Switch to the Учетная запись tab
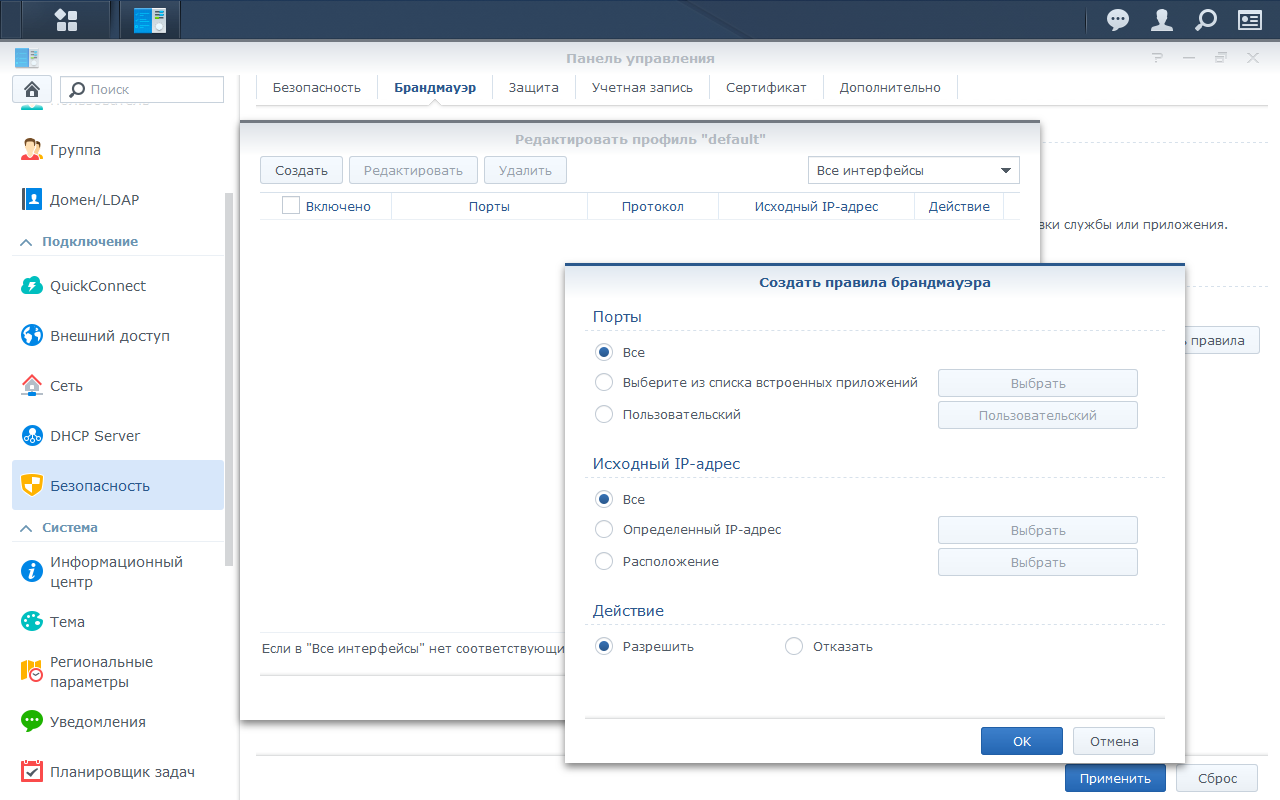The image size is (1280, 800). (642, 87)
